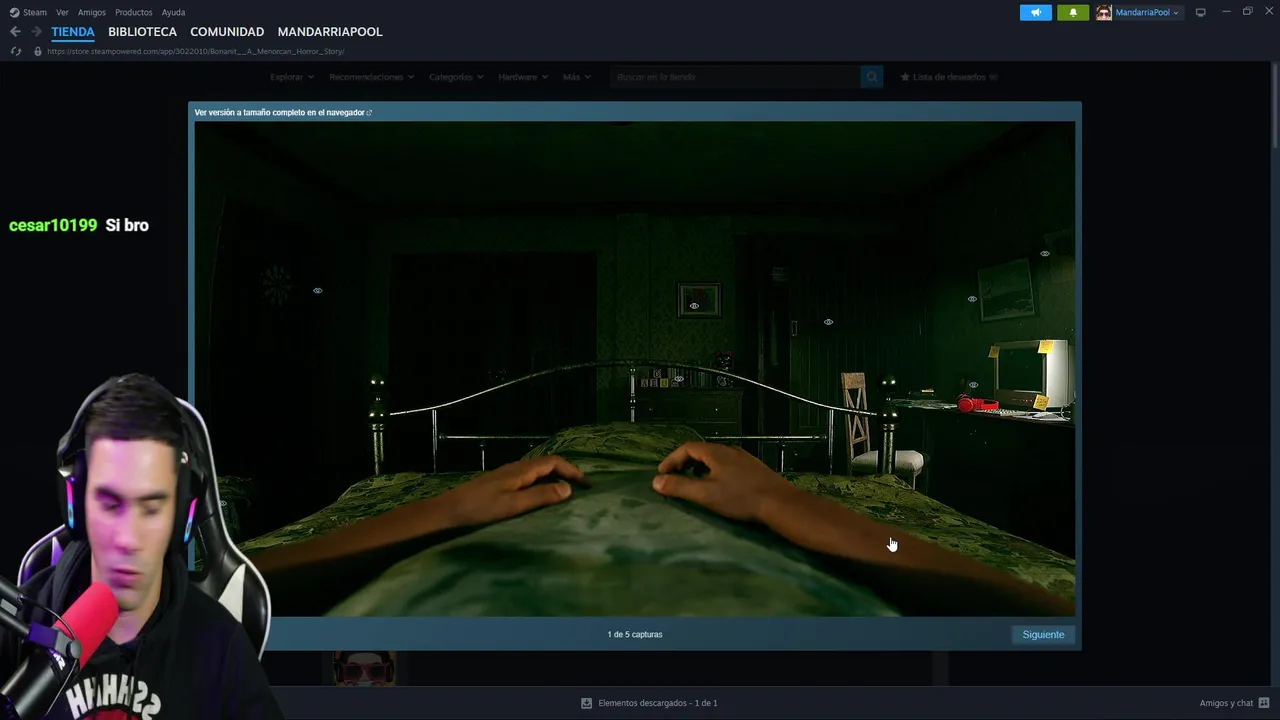
Task: Reload the store page
Action: [15, 51]
